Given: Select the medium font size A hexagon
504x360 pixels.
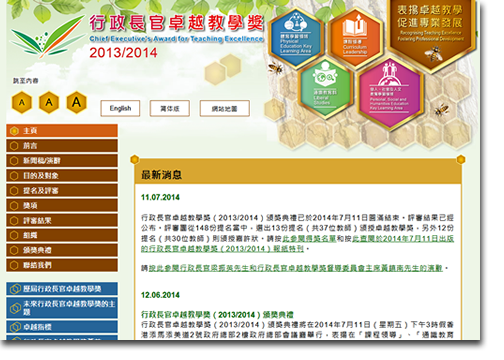Looking at the screenshot, I should click(x=49, y=102).
